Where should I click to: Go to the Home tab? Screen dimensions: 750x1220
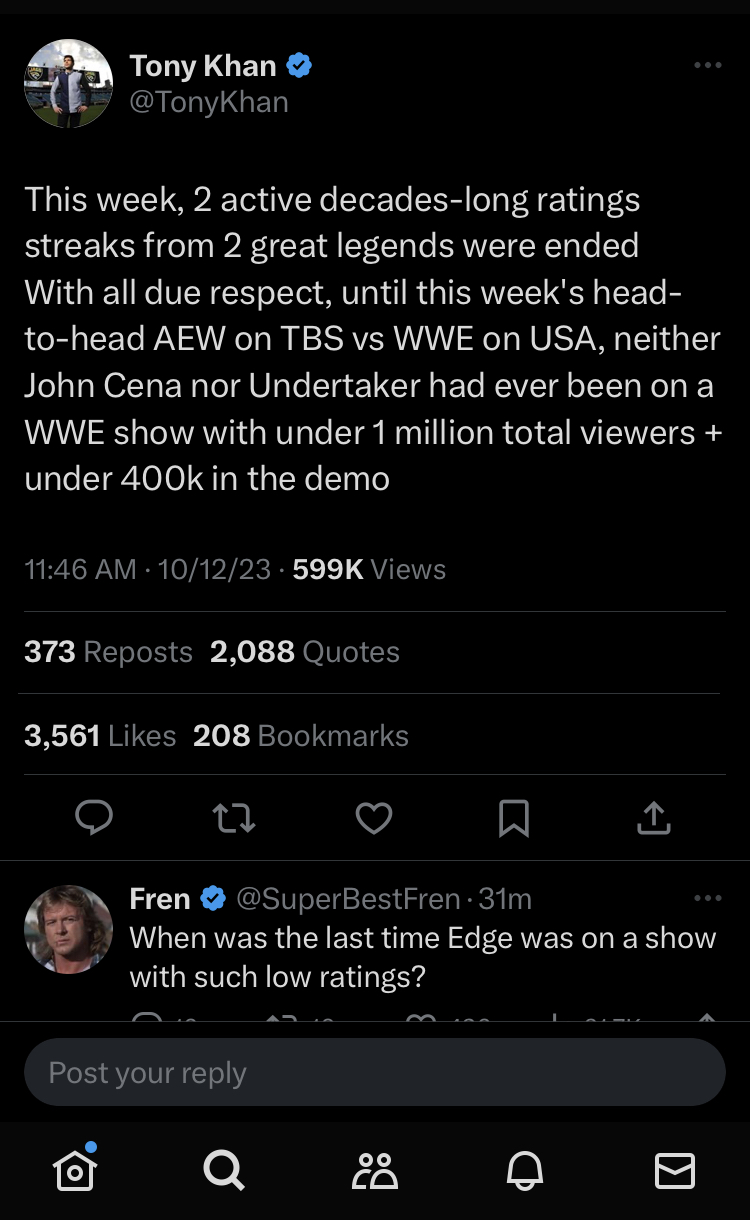point(75,1169)
